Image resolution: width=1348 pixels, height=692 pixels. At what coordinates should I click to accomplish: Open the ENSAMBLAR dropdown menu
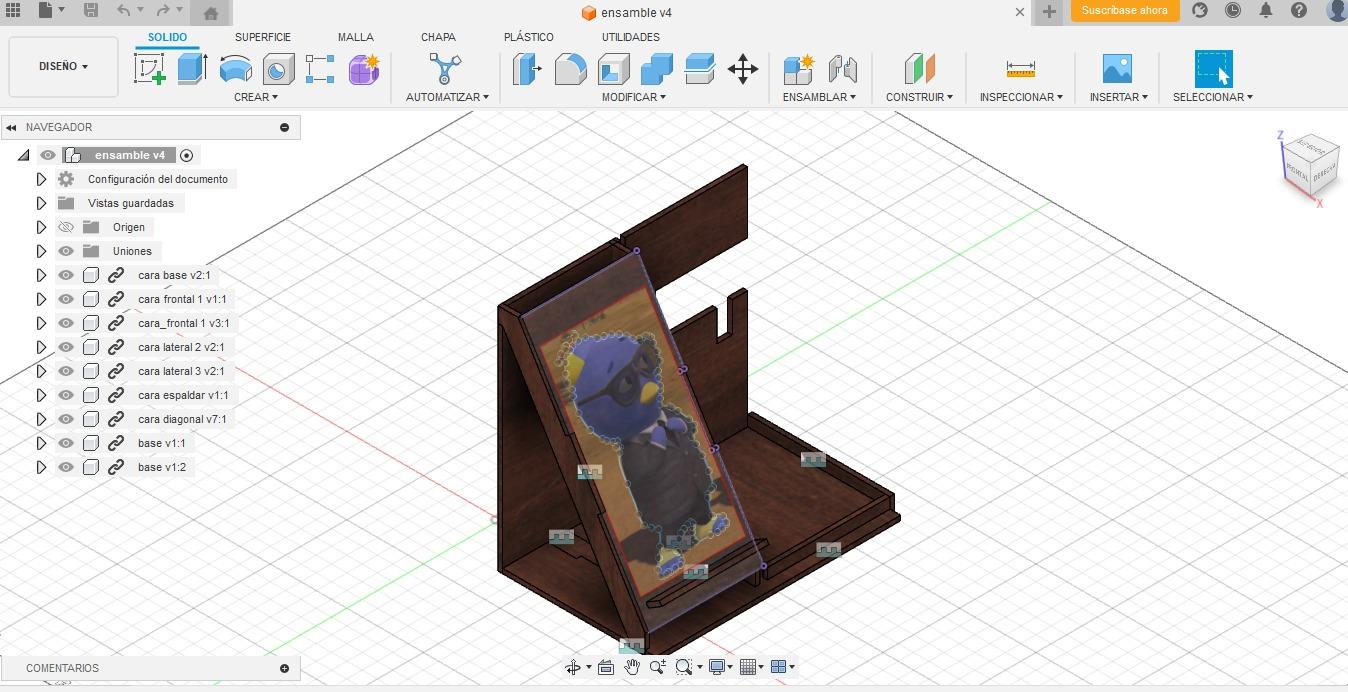pyautogui.click(x=819, y=97)
